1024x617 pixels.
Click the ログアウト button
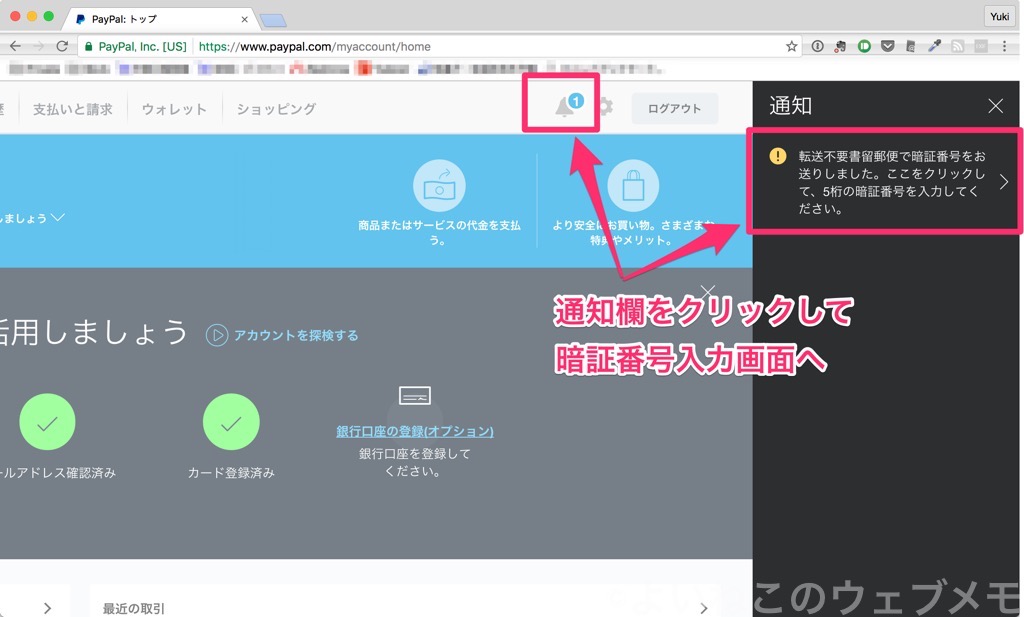click(x=674, y=109)
